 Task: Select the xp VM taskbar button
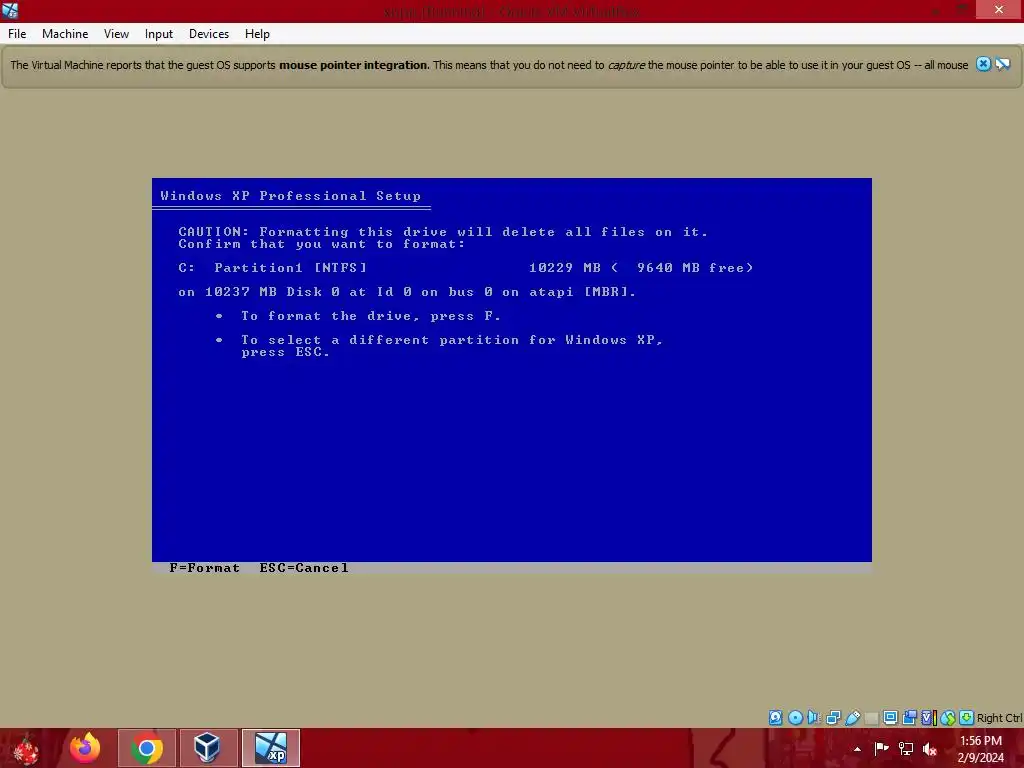[x=270, y=748]
